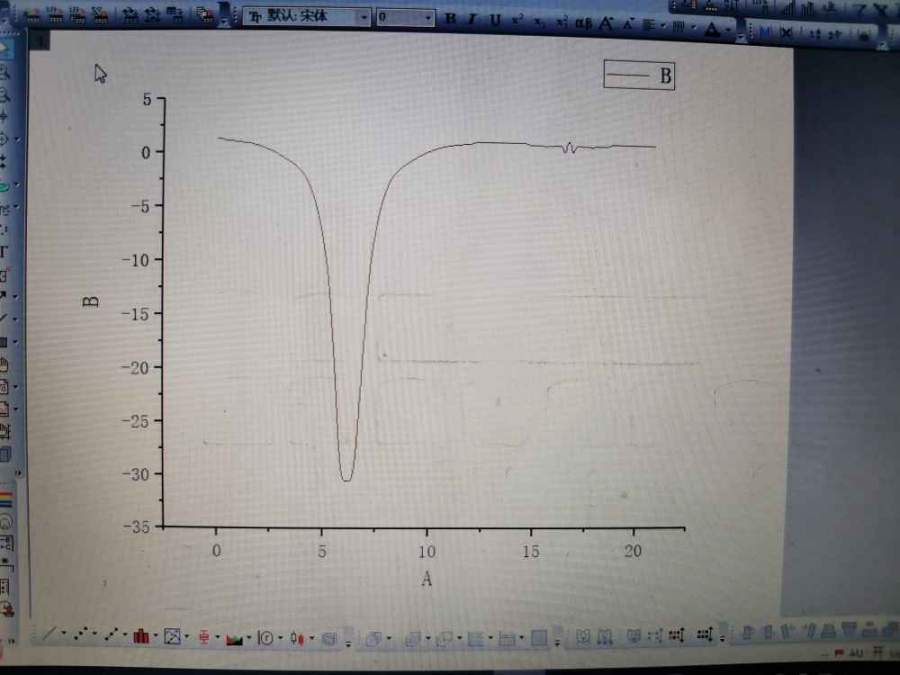Select the Scatter plot button

pyautogui.click(x=81, y=634)
